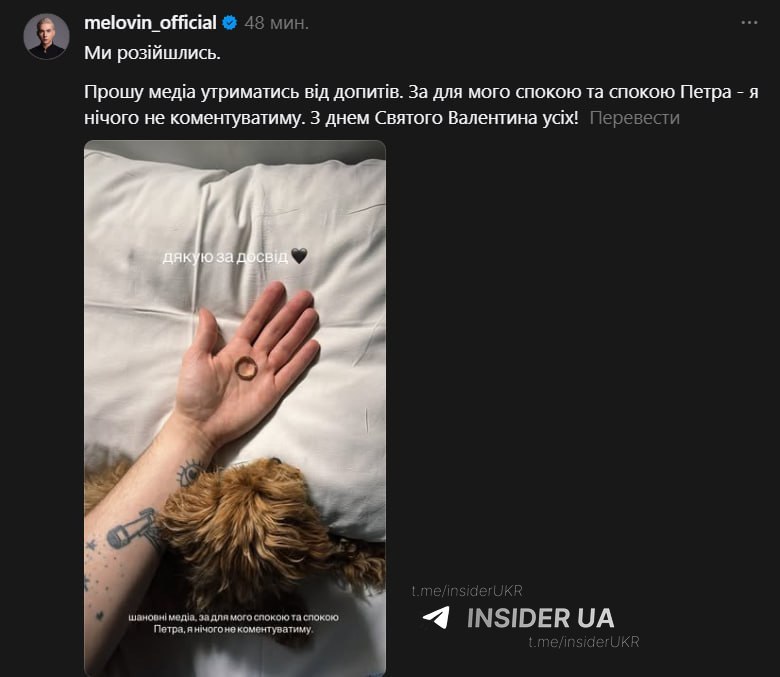Click the blue verified badge icon
Viewport: 780px width, 677px height.
229,23
